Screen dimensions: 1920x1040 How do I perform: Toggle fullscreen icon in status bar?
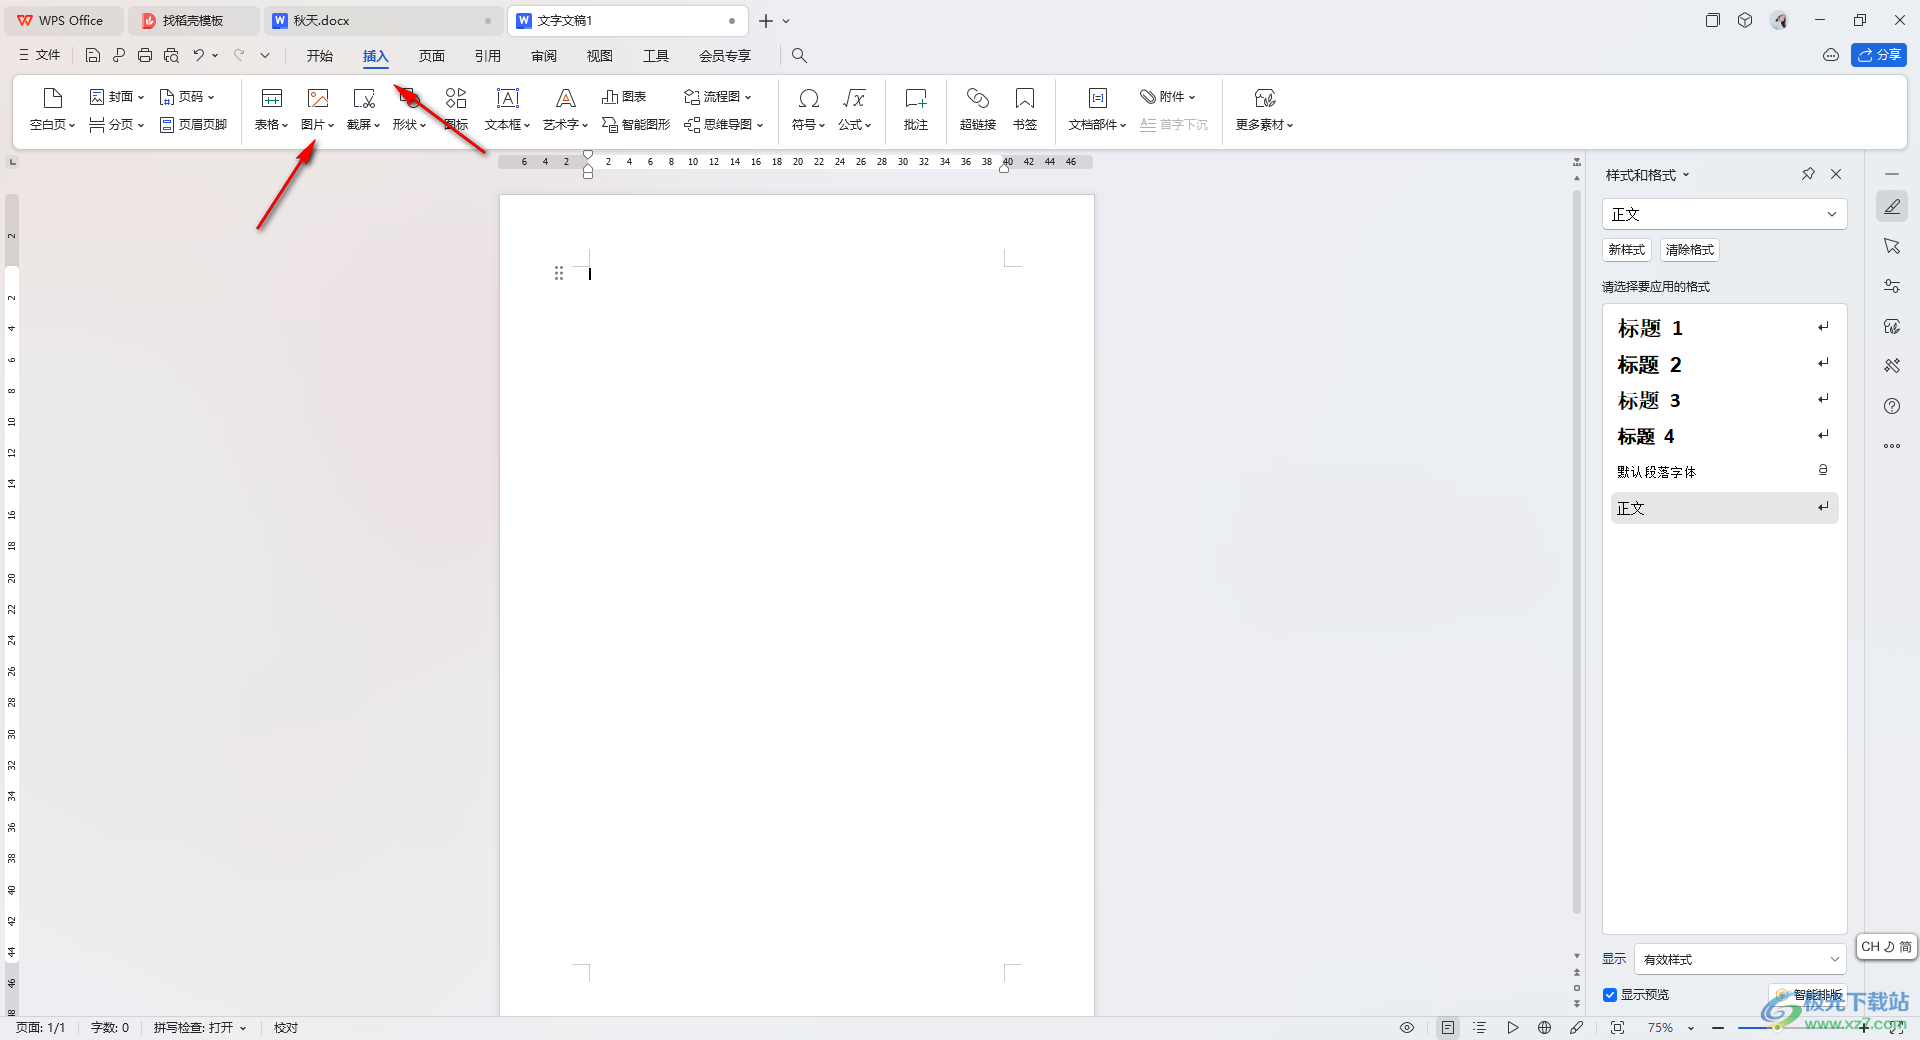click(1896, 1028)
